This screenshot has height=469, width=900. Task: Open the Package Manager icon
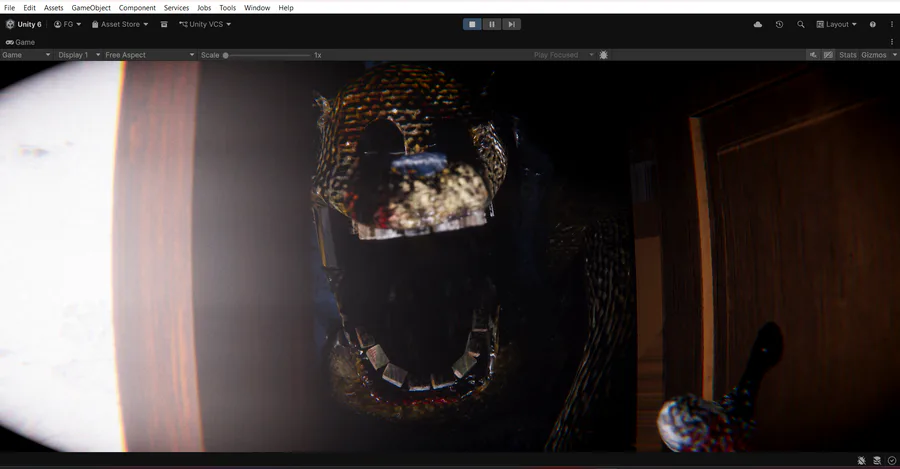point(164,24)
